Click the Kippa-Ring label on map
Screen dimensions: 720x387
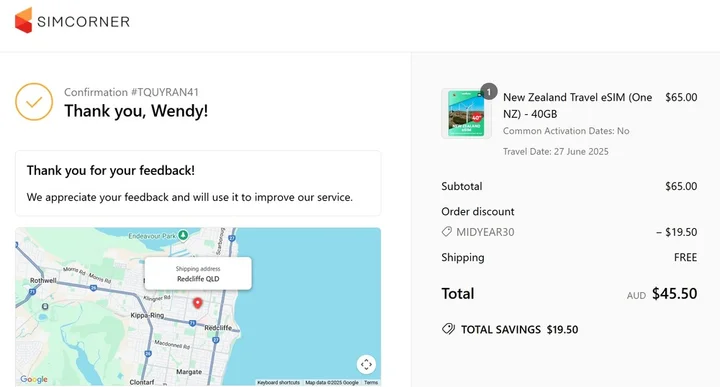tap(147, 315)
